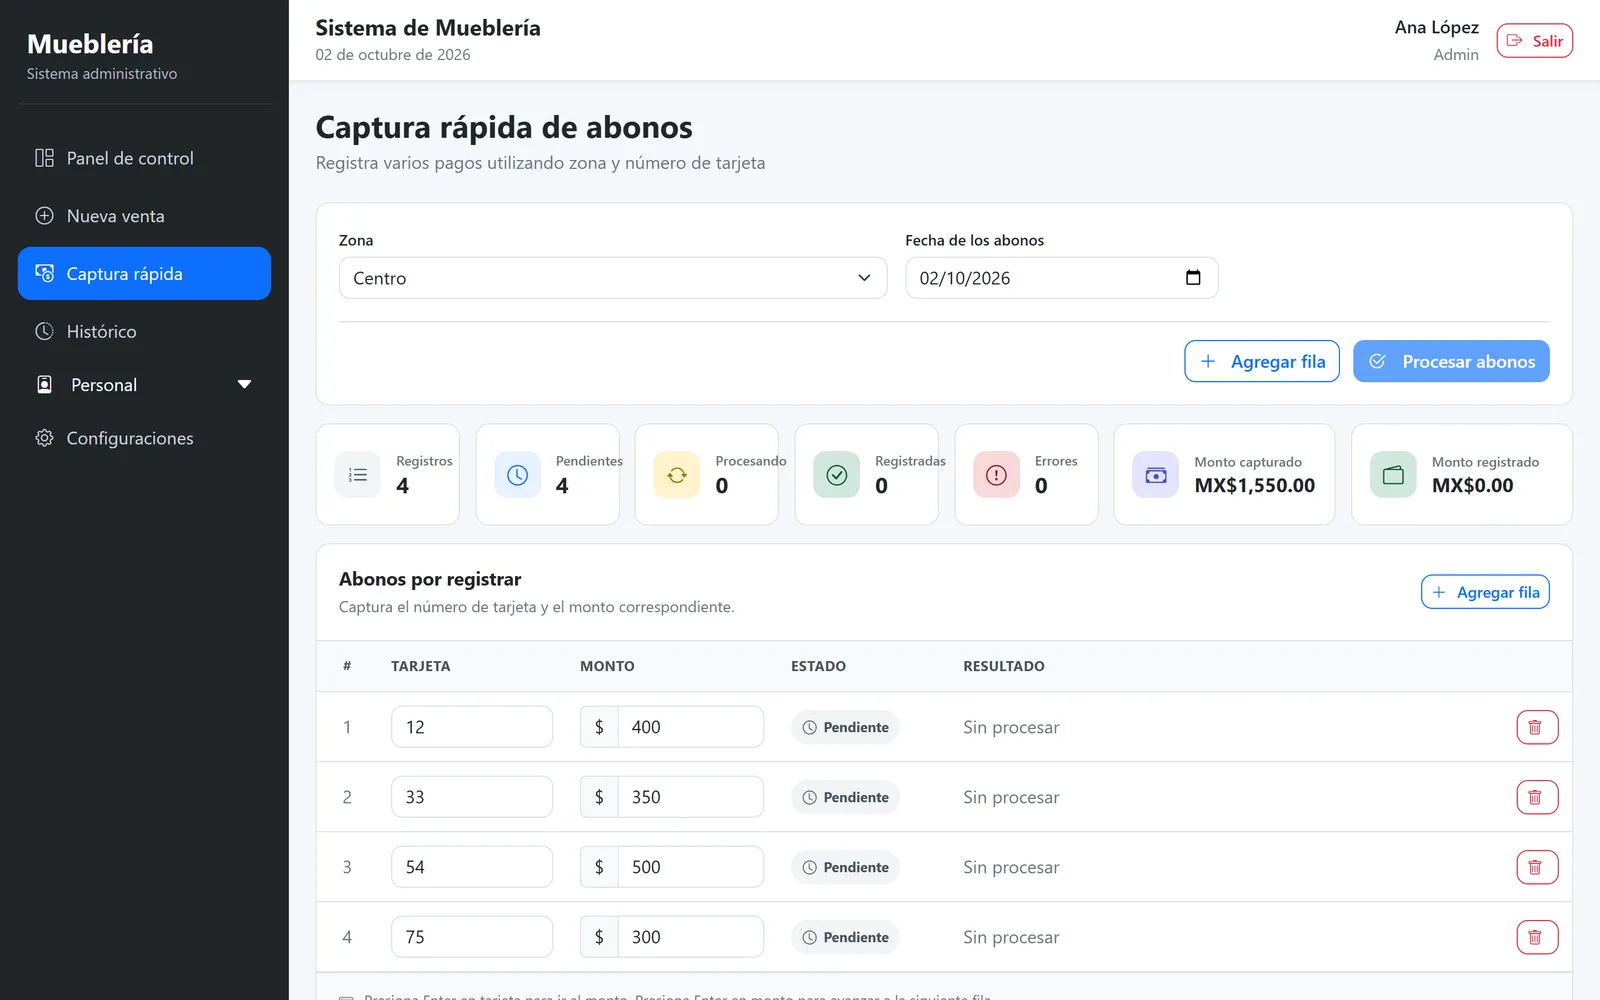Click the Panel de control sidebar icon
This screenshot has width=1600, height=1000.
pyautogui.click(x=44, y=158)
